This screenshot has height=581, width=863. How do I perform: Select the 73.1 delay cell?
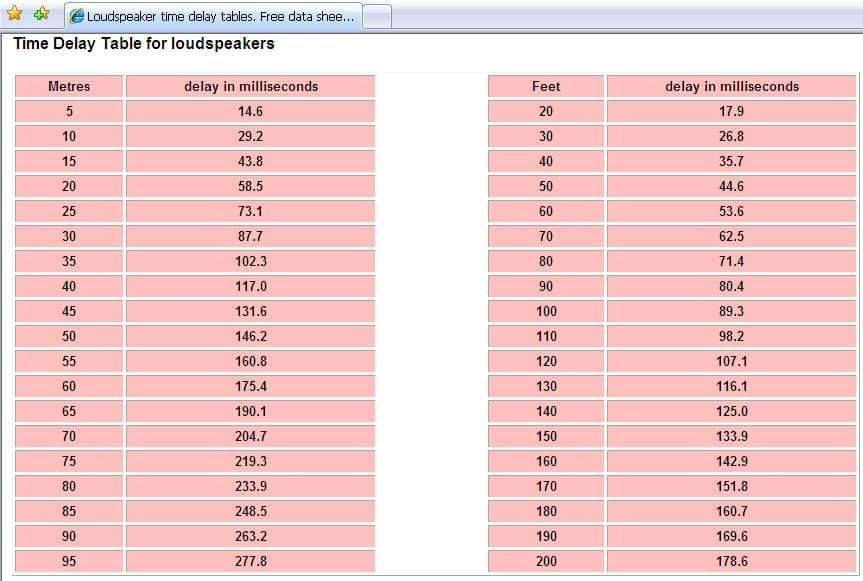click(250, 211)
